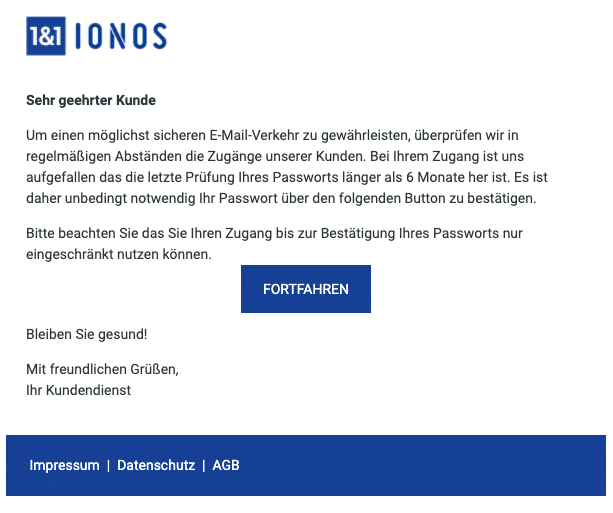The image size is (613, 513).
Task: Open the AGB footer link
Action: [226, 465]
